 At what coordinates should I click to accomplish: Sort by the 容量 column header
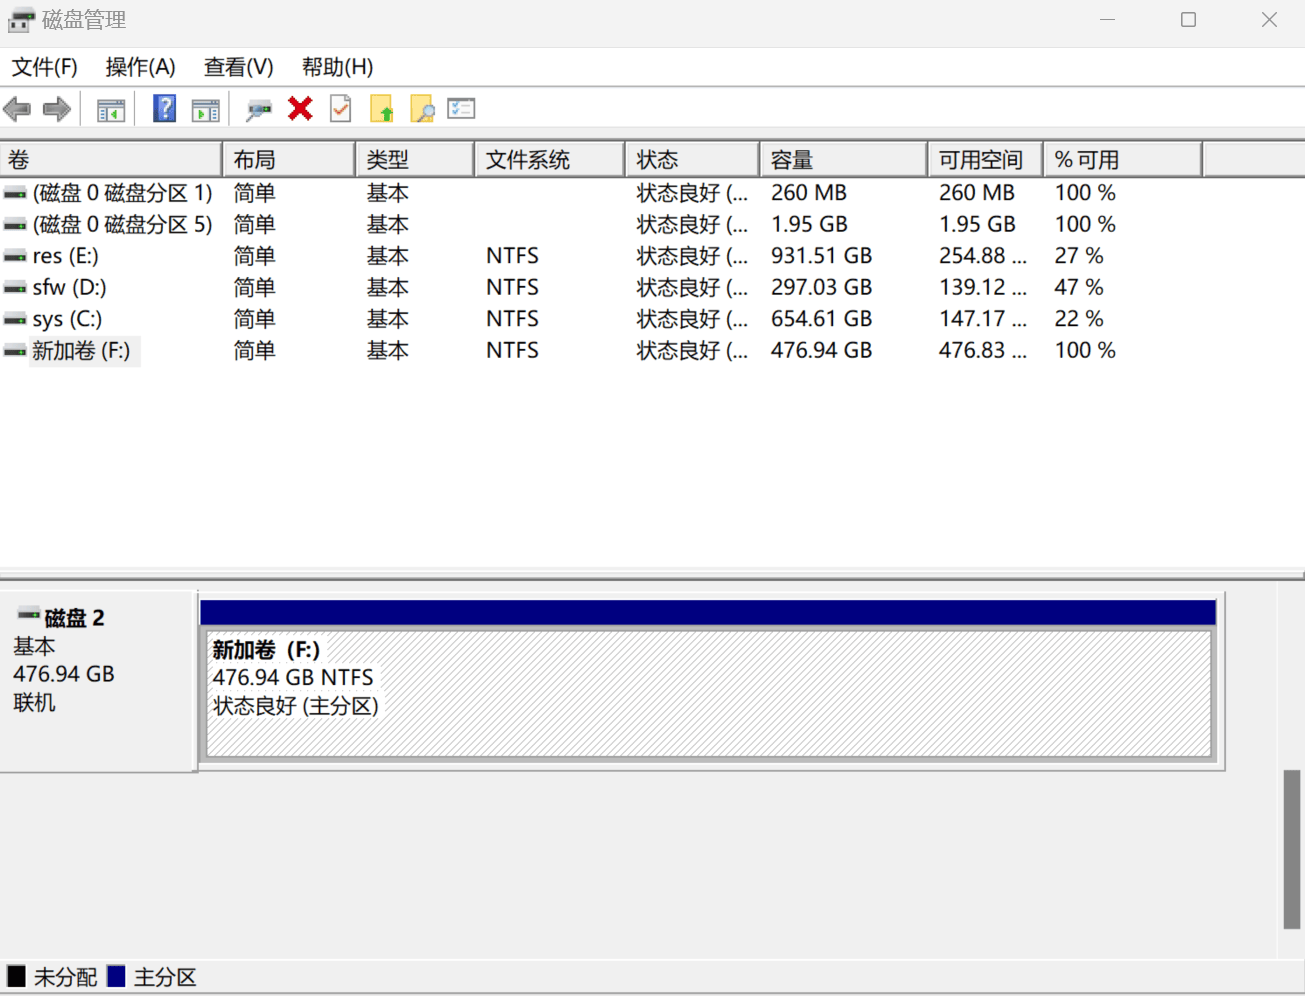(x=842, y=160)
